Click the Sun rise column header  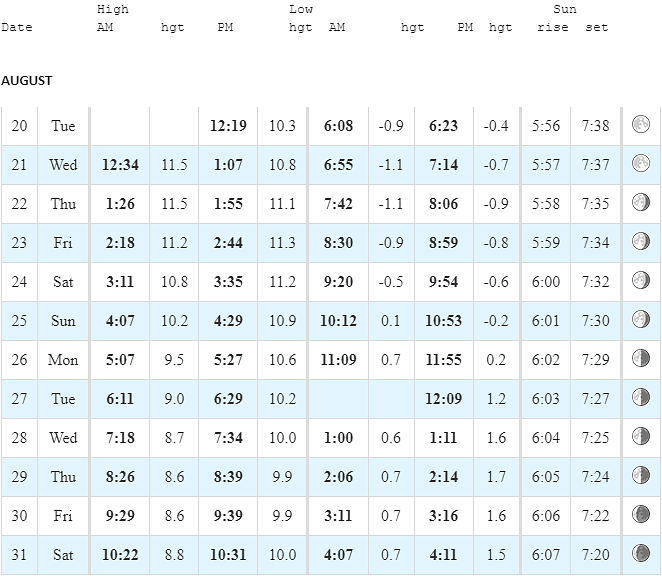[x=553, y=27]
